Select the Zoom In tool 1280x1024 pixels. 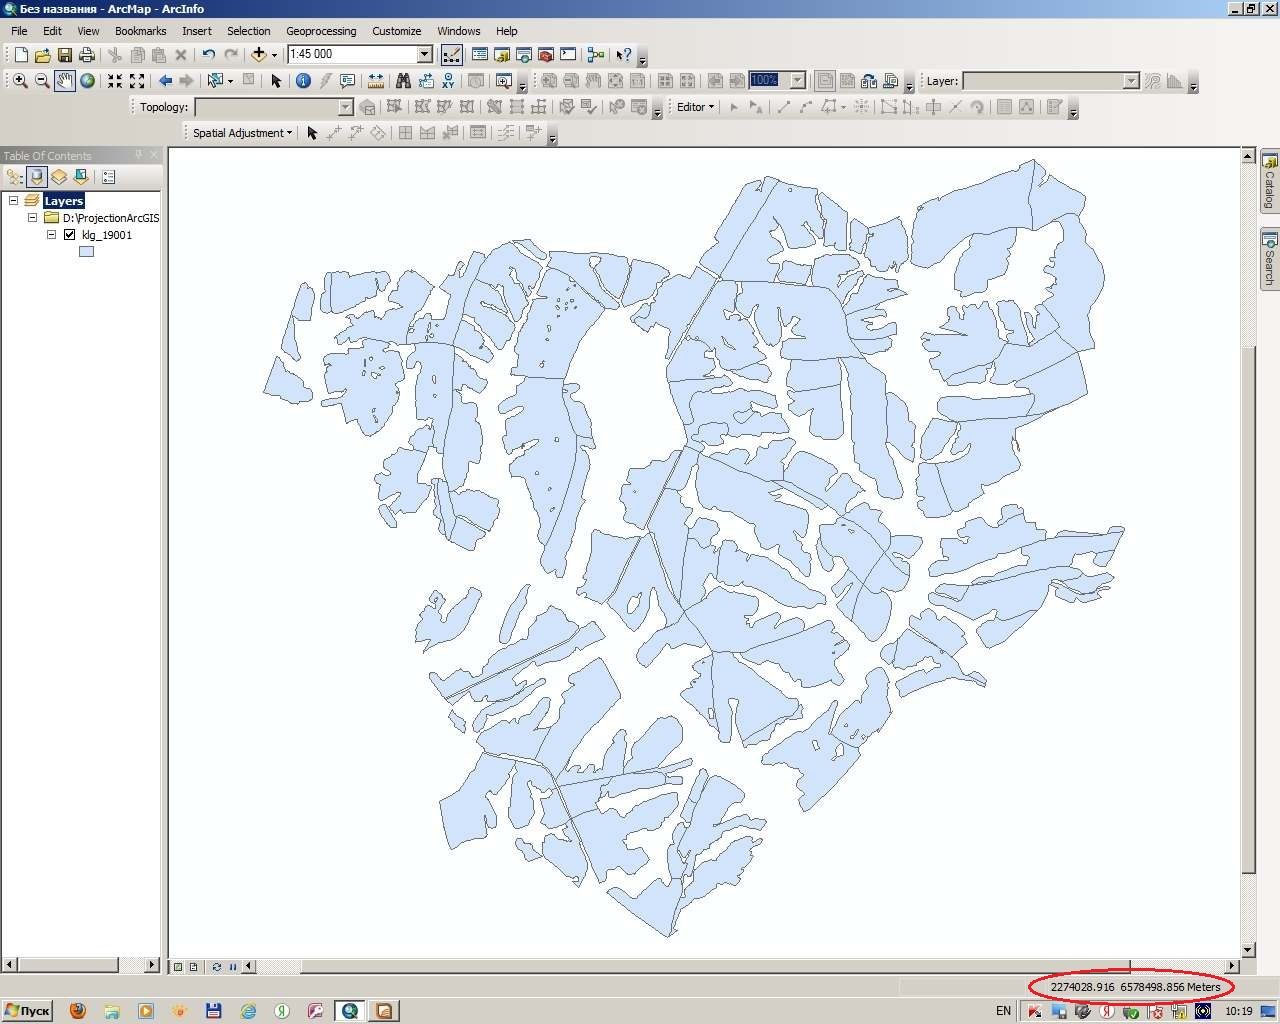pyautogui.click(x=19, y=81)
